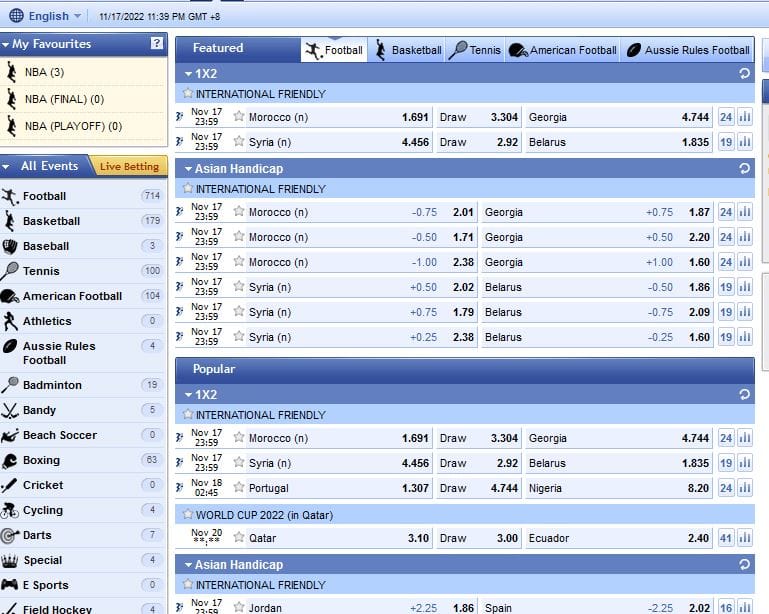Bet Draw 3.304 in Featured 1X2
769x614 pixels.
tap(479, 117)
